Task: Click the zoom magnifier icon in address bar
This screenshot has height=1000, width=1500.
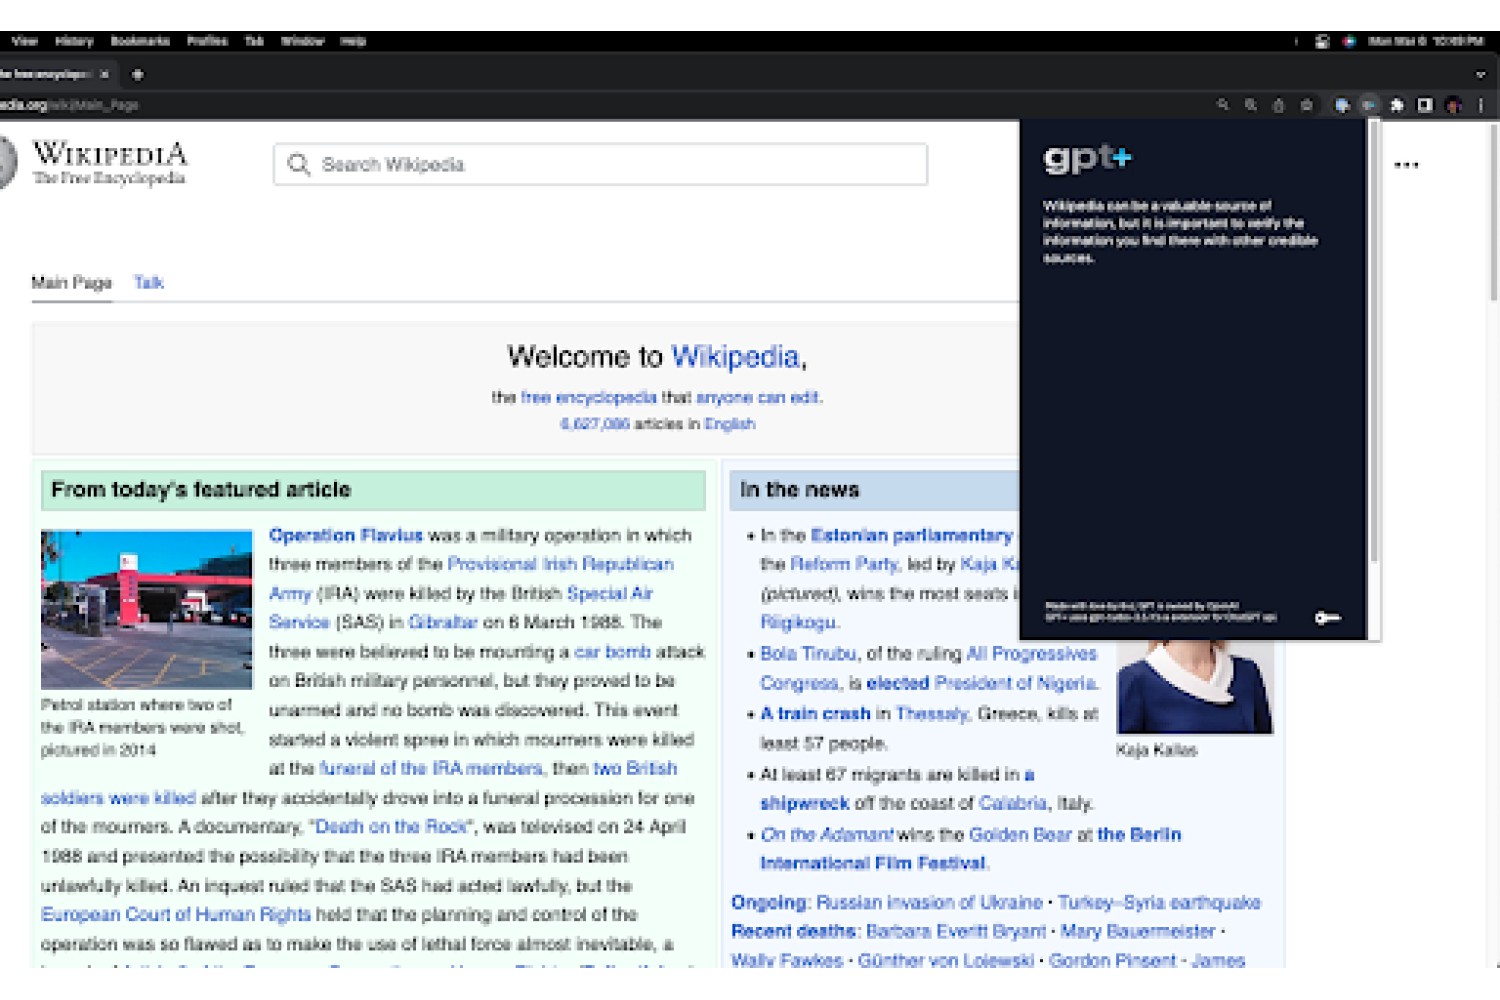Action: tap(1250, 105)
